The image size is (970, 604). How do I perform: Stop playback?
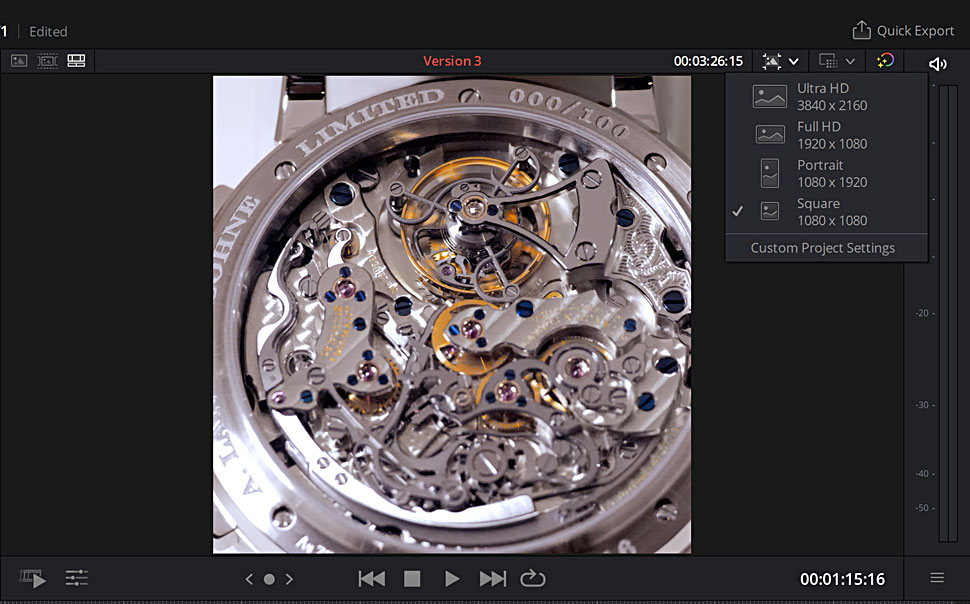coord(412,579)
